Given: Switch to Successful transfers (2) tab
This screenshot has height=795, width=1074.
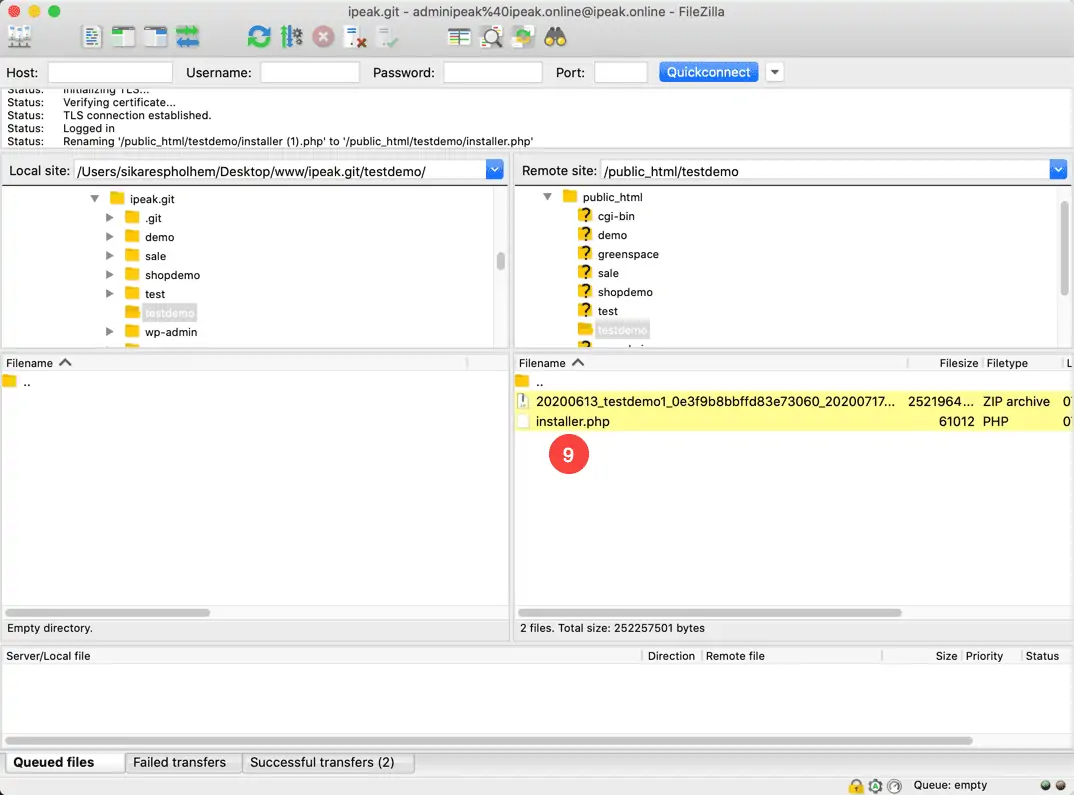Looking at the screenshot, I should tap(322, 762).
